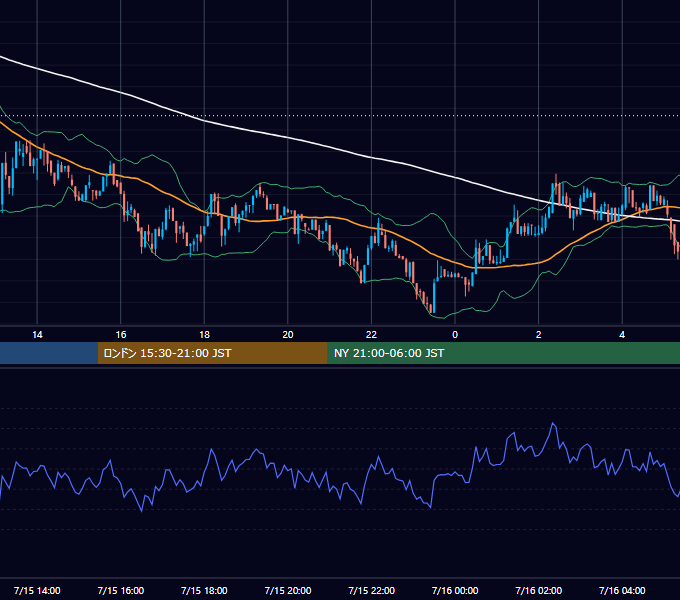The height and width of the screenshot is (600, 680).
Task: Click the 7/15 16:00 time label
Action: point(121,590)
